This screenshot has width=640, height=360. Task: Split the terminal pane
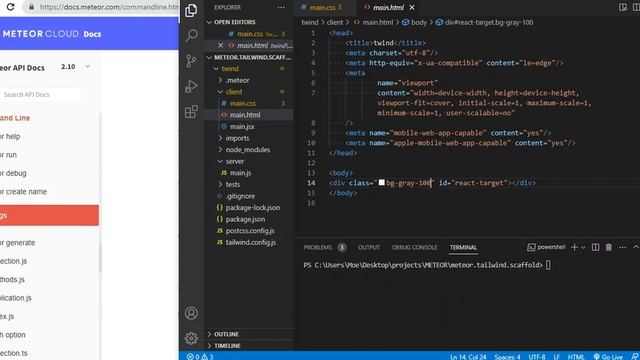(x=596, y=247)
